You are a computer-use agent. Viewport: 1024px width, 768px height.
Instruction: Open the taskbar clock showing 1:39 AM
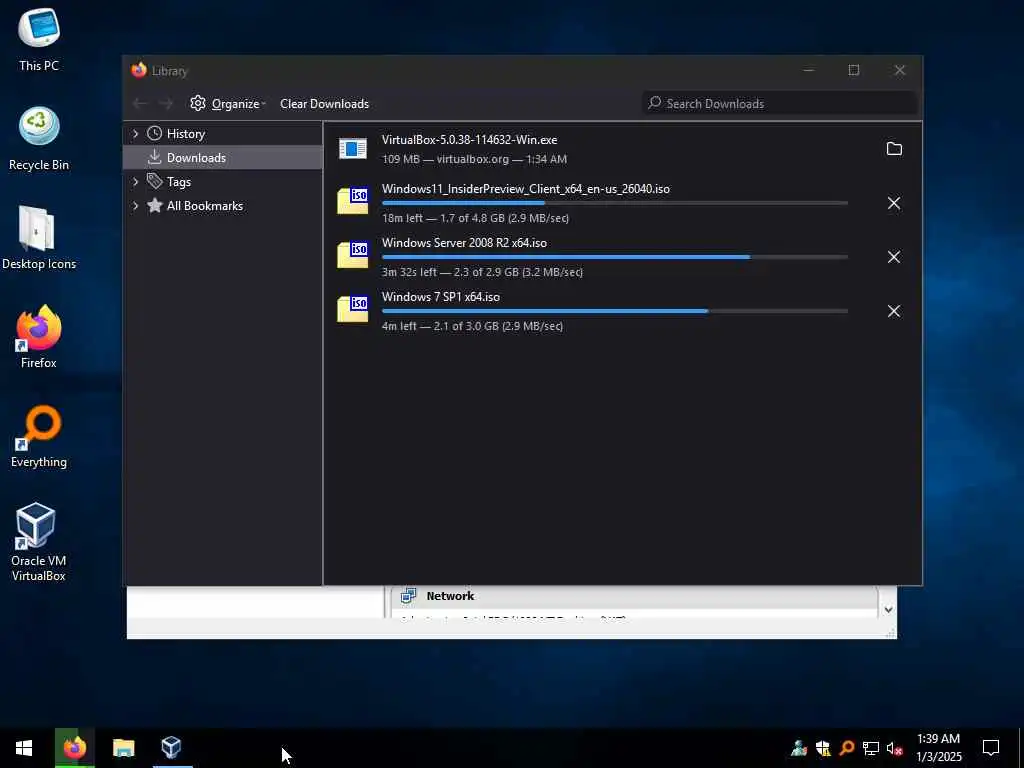tap(939, 748)
